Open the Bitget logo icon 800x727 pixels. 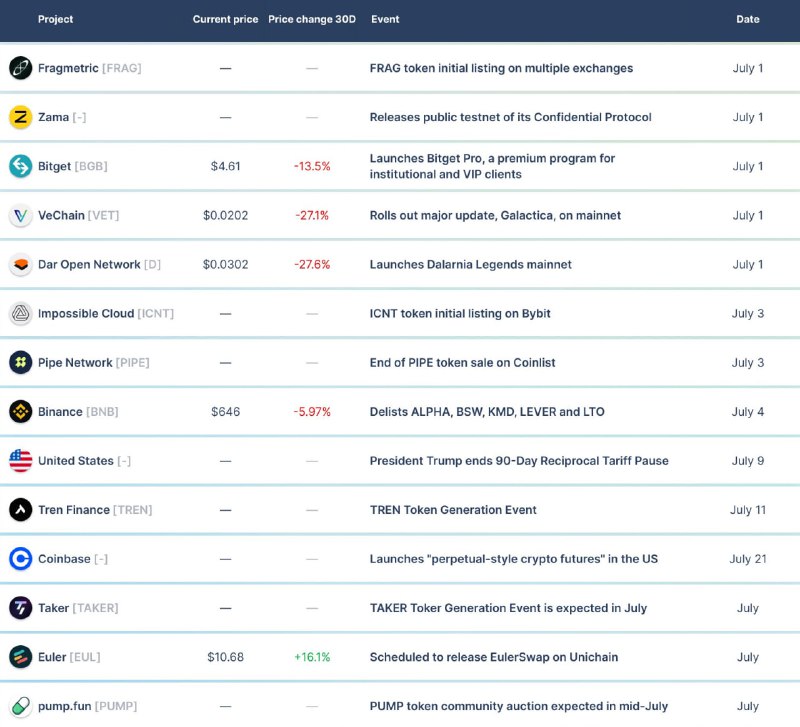tap(20, 166)
